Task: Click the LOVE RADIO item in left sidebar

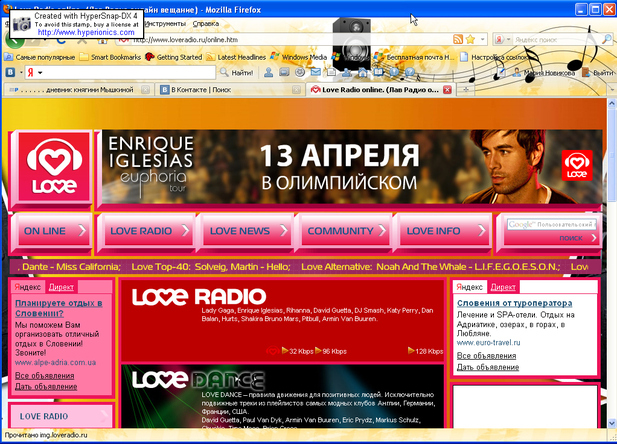Action: (61, 416)
